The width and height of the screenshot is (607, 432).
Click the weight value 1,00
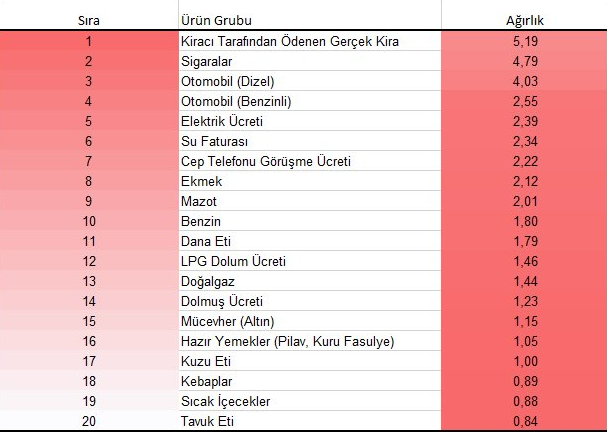click(x=524, y=362)
